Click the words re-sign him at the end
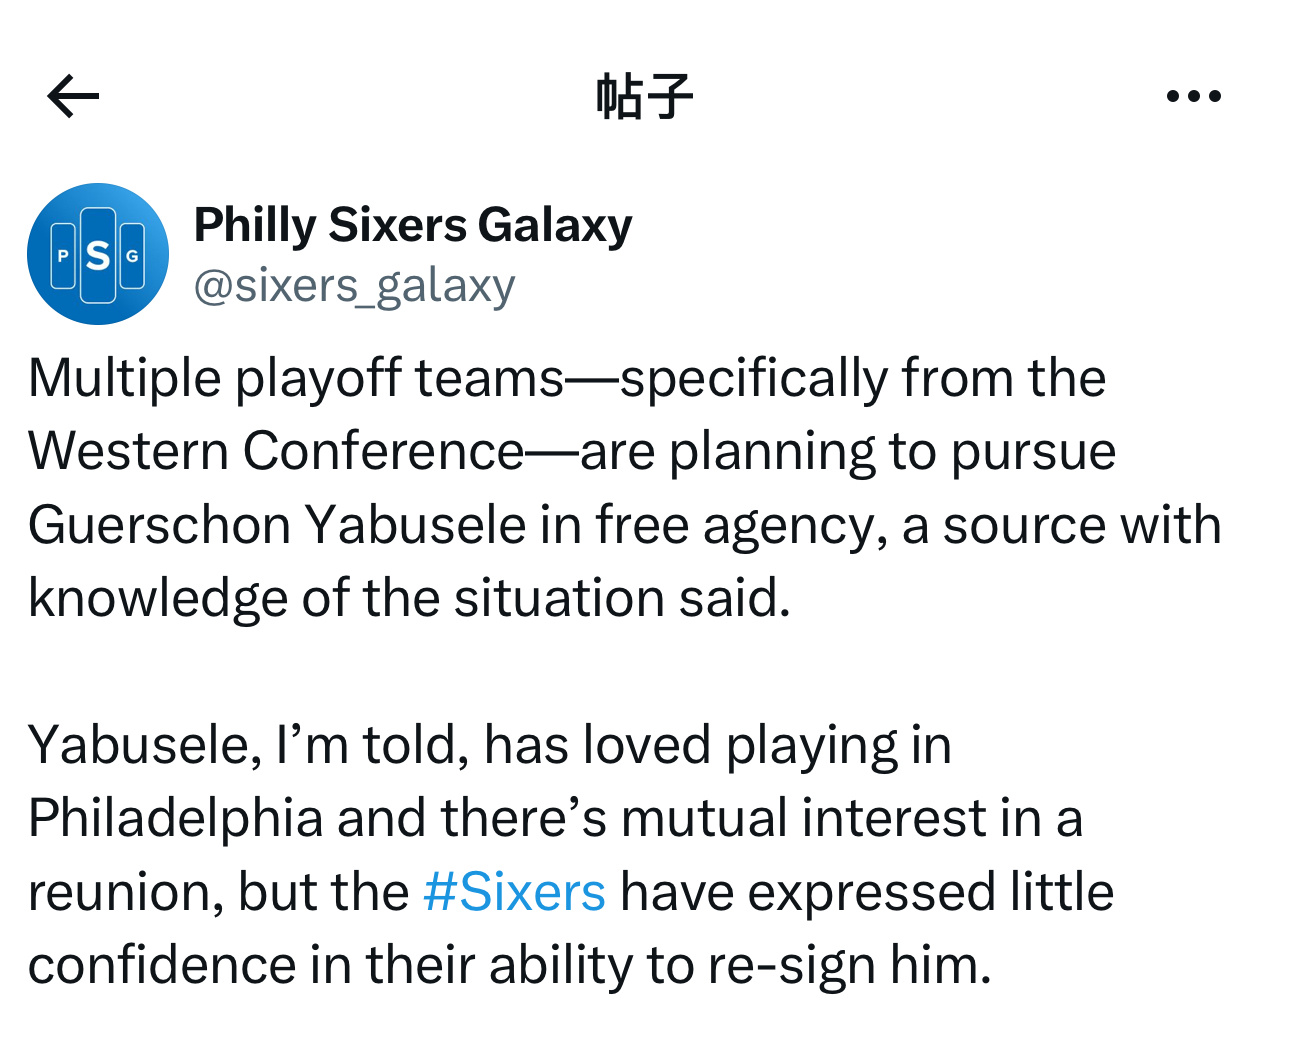Viewport: 1290px width, 1059px height. 849,965
